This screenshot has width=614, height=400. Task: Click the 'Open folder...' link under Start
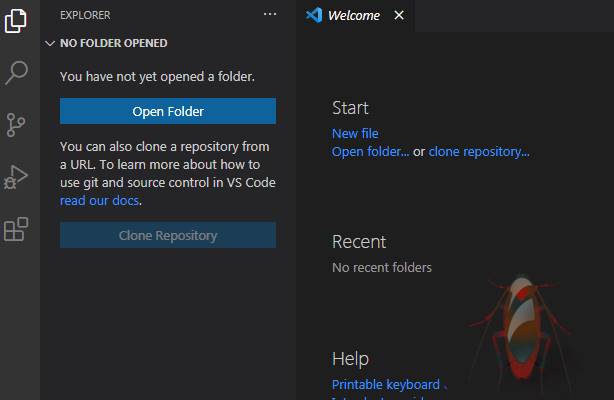click(x=370, y=152)
